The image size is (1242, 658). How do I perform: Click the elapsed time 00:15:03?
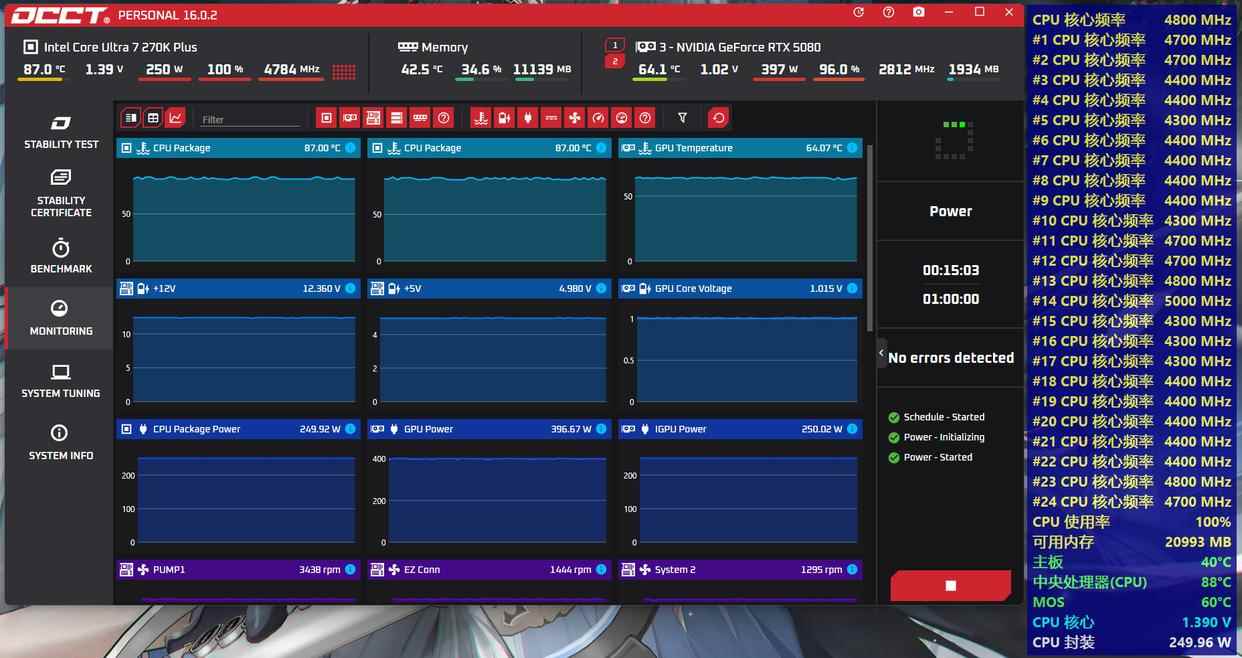point(951,270)
